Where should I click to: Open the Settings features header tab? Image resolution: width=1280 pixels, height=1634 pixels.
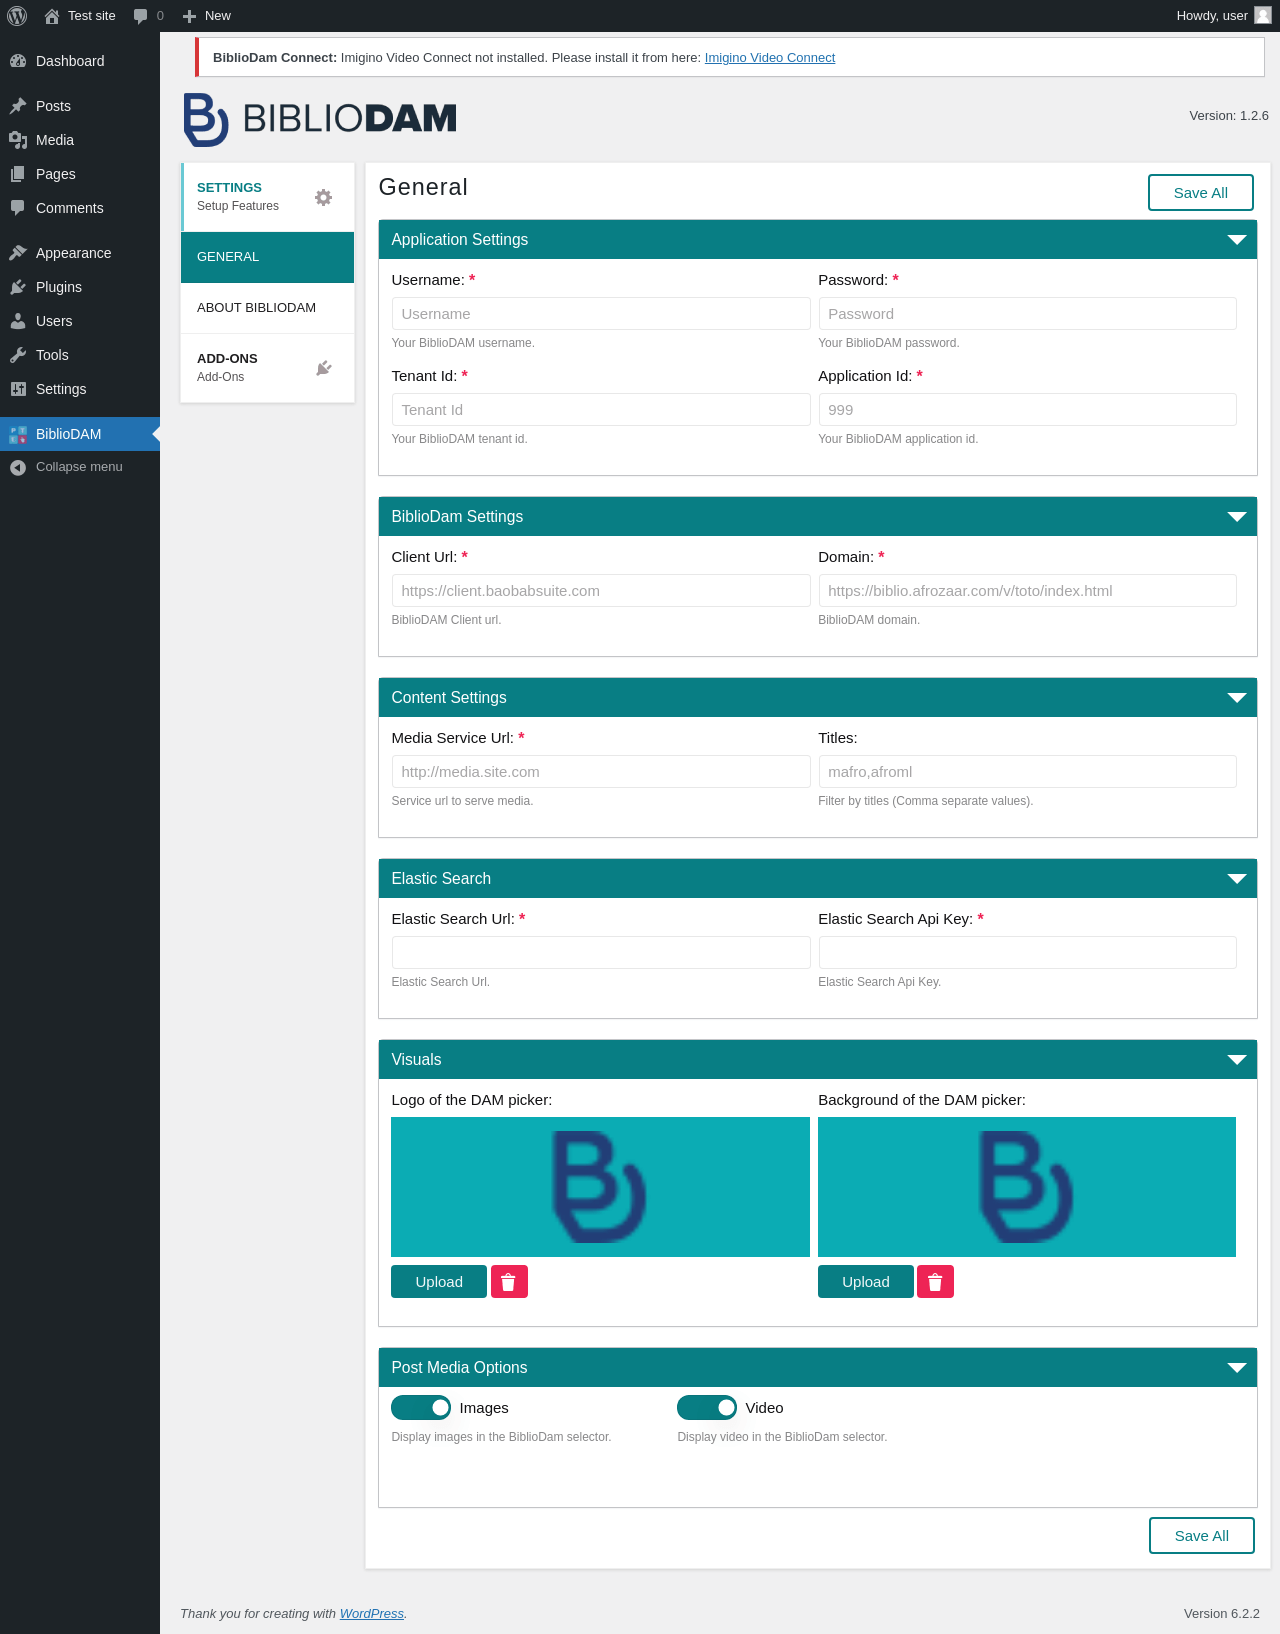[267, 197]
